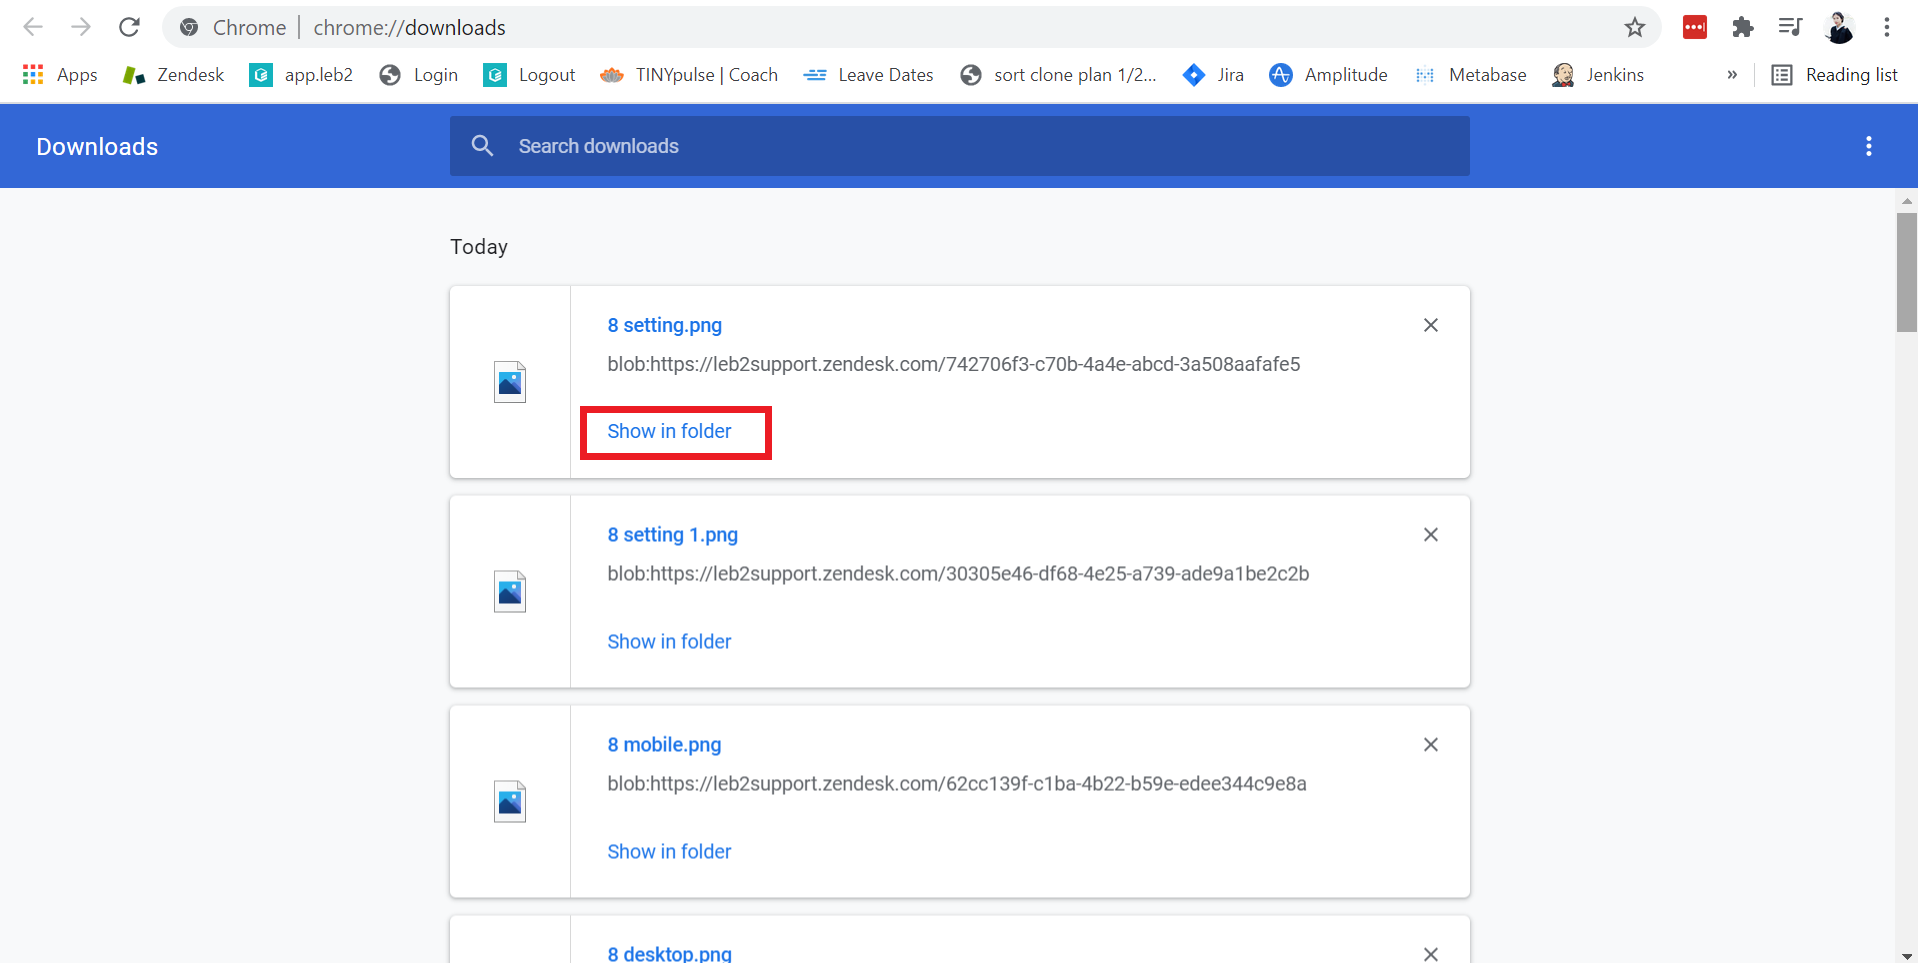
Task: Show 8 setting.png in folder
Action: click(x=669, y=431)
